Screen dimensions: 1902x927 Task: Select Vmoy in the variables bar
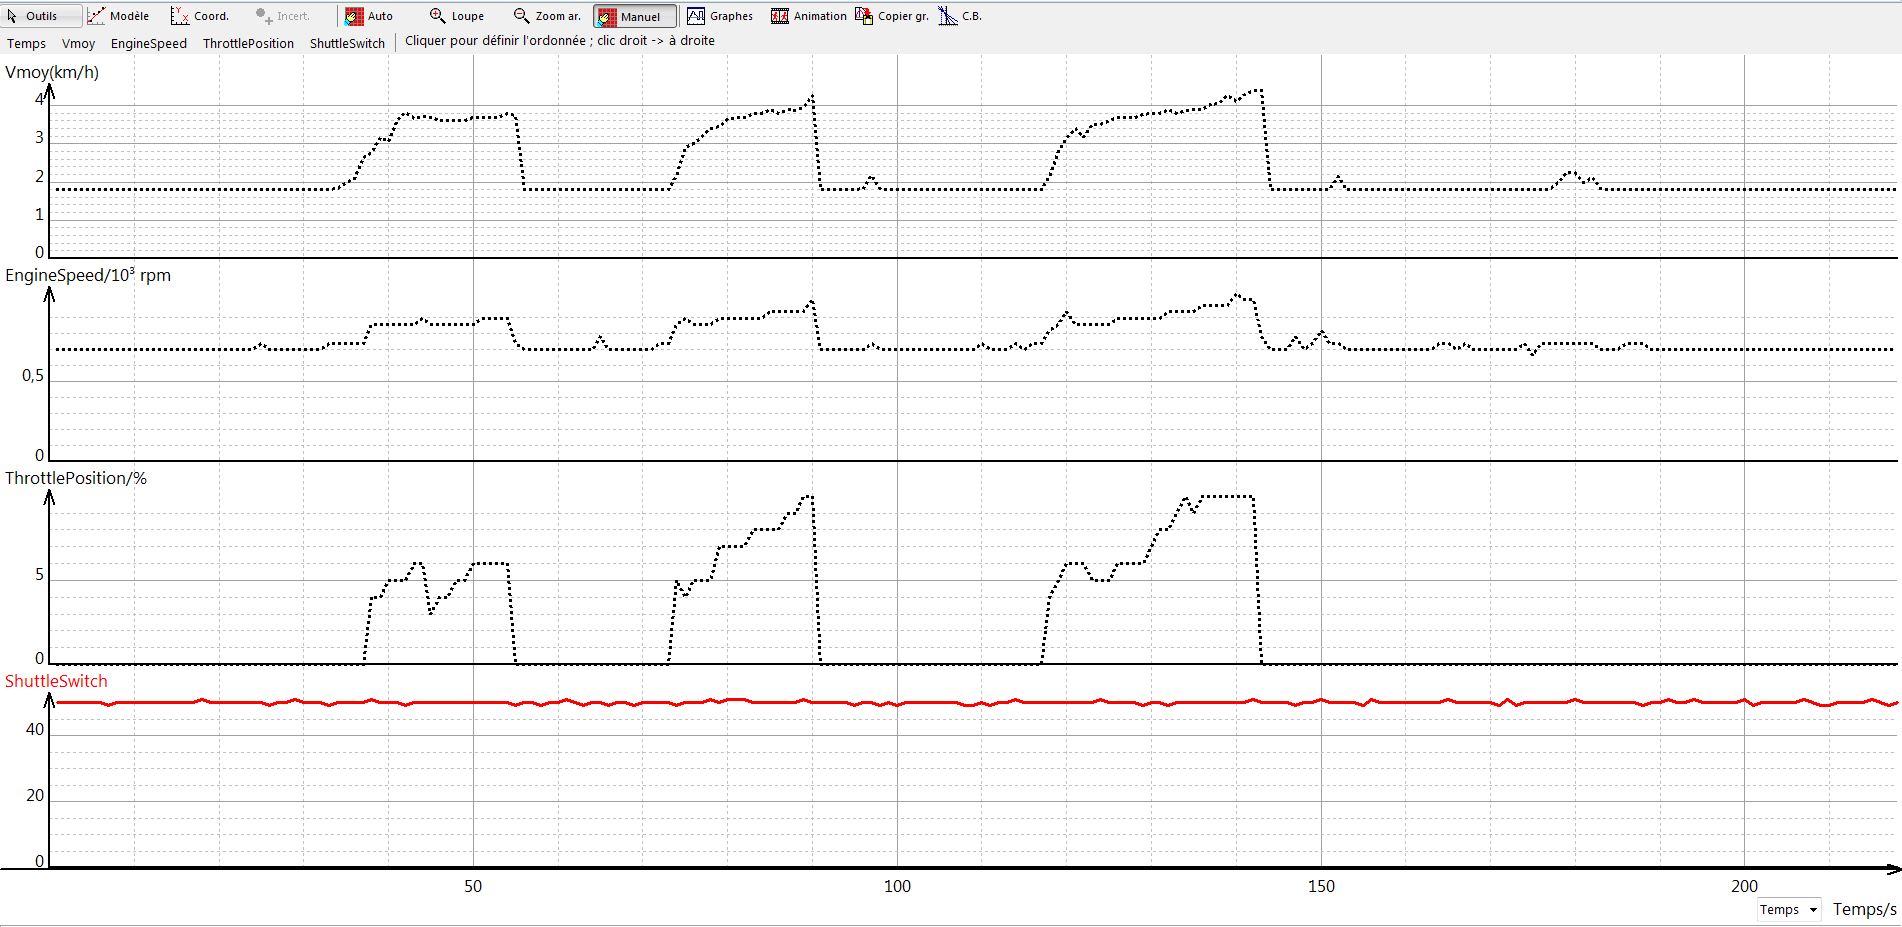pos(78,43)
